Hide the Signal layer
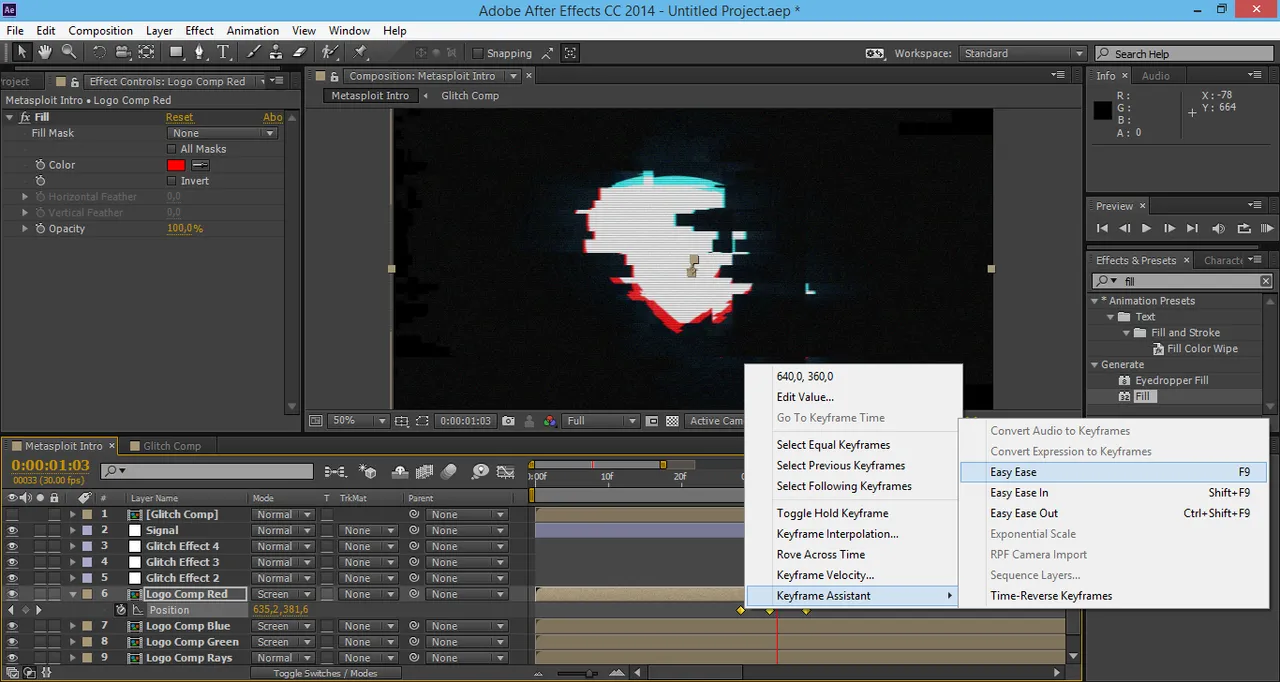This screenshot has width=1280, height=682. point(12,530)
